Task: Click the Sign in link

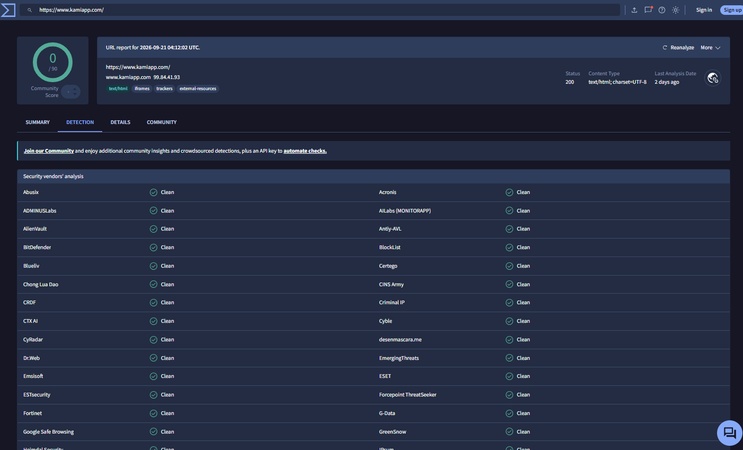Action: coord(704,10)
